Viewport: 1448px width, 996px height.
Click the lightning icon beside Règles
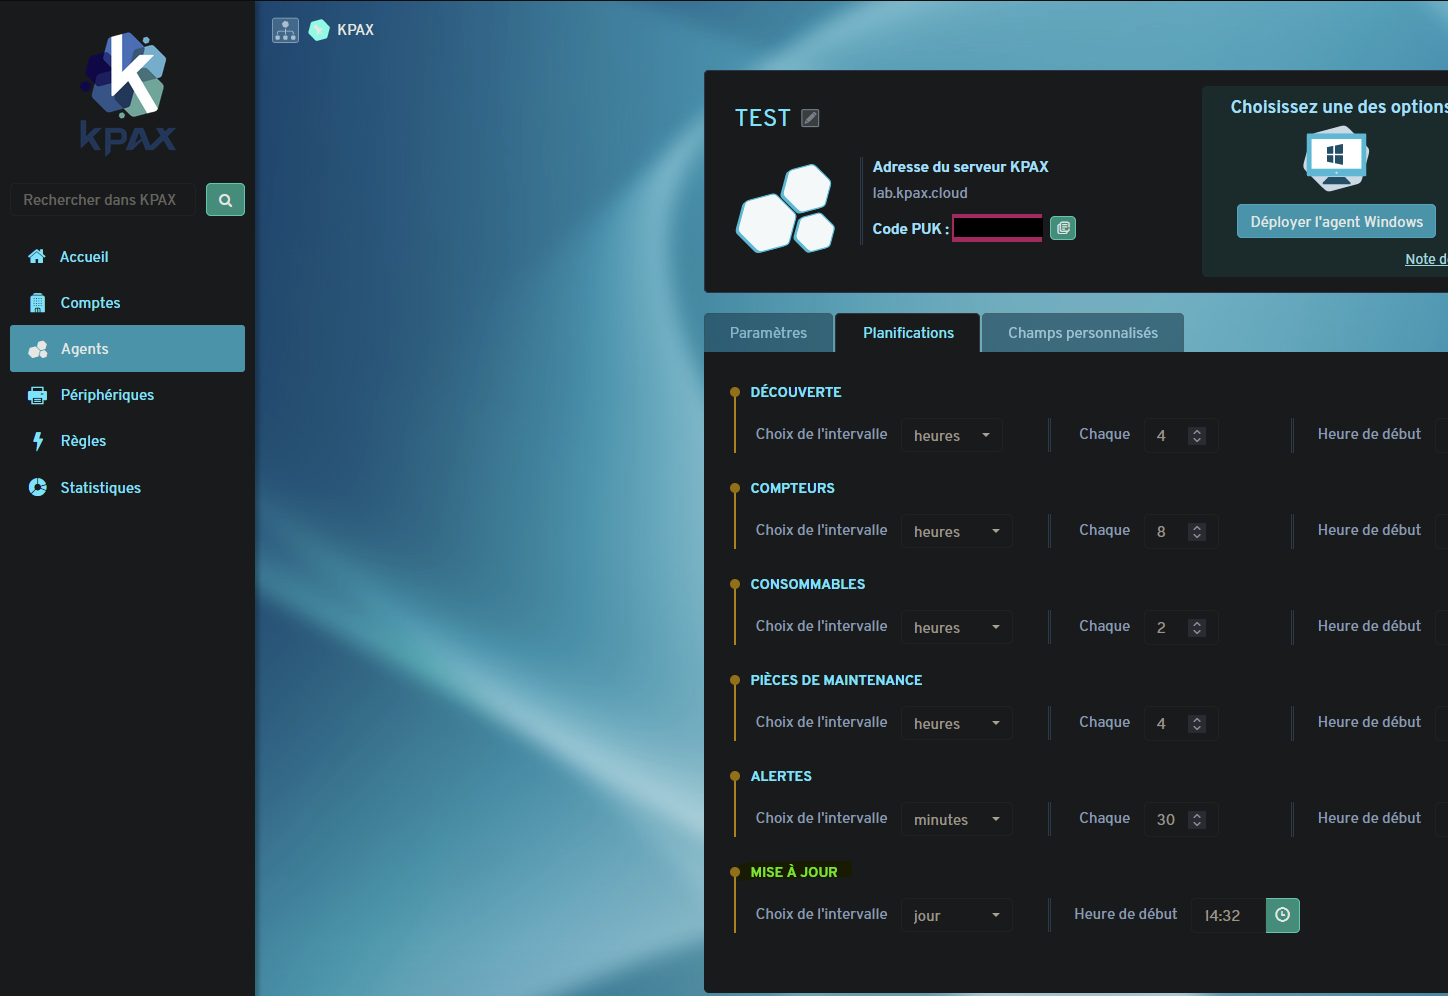tap(38, 441)
